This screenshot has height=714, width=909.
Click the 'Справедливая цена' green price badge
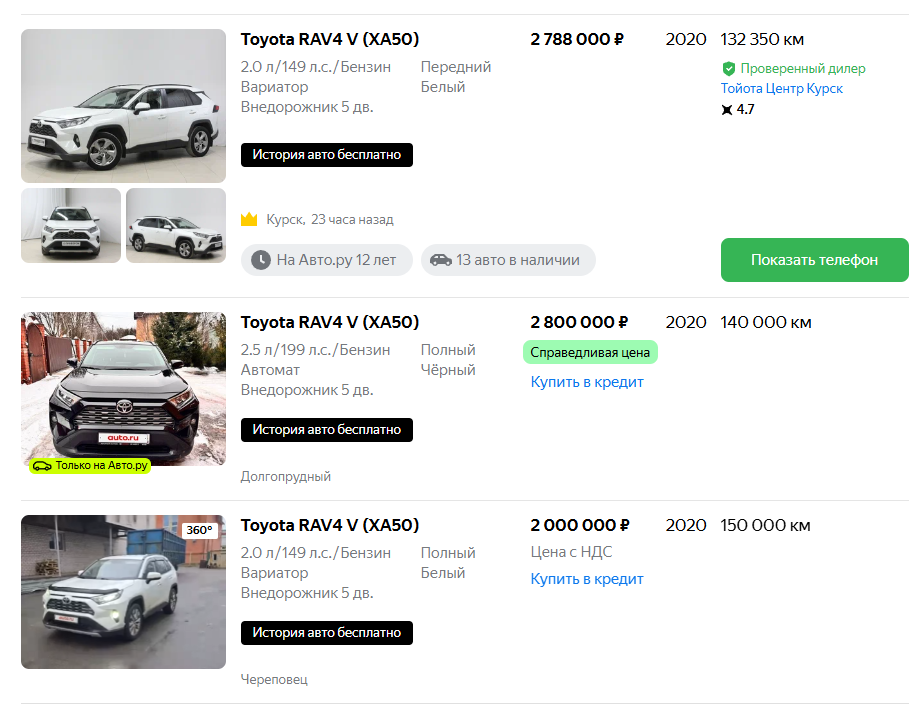coord(590,352)
